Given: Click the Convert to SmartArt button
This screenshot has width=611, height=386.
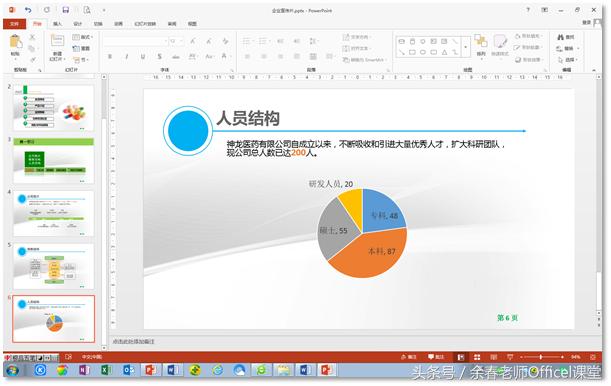Looking at the screenshot, I should (364, 60).
